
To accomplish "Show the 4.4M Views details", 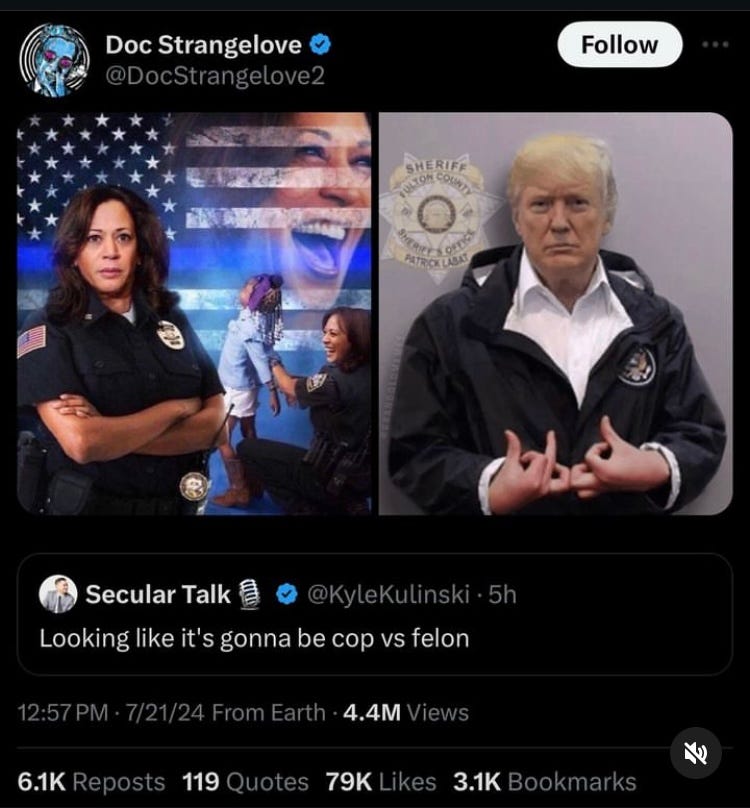I will (x=406, y=713).
